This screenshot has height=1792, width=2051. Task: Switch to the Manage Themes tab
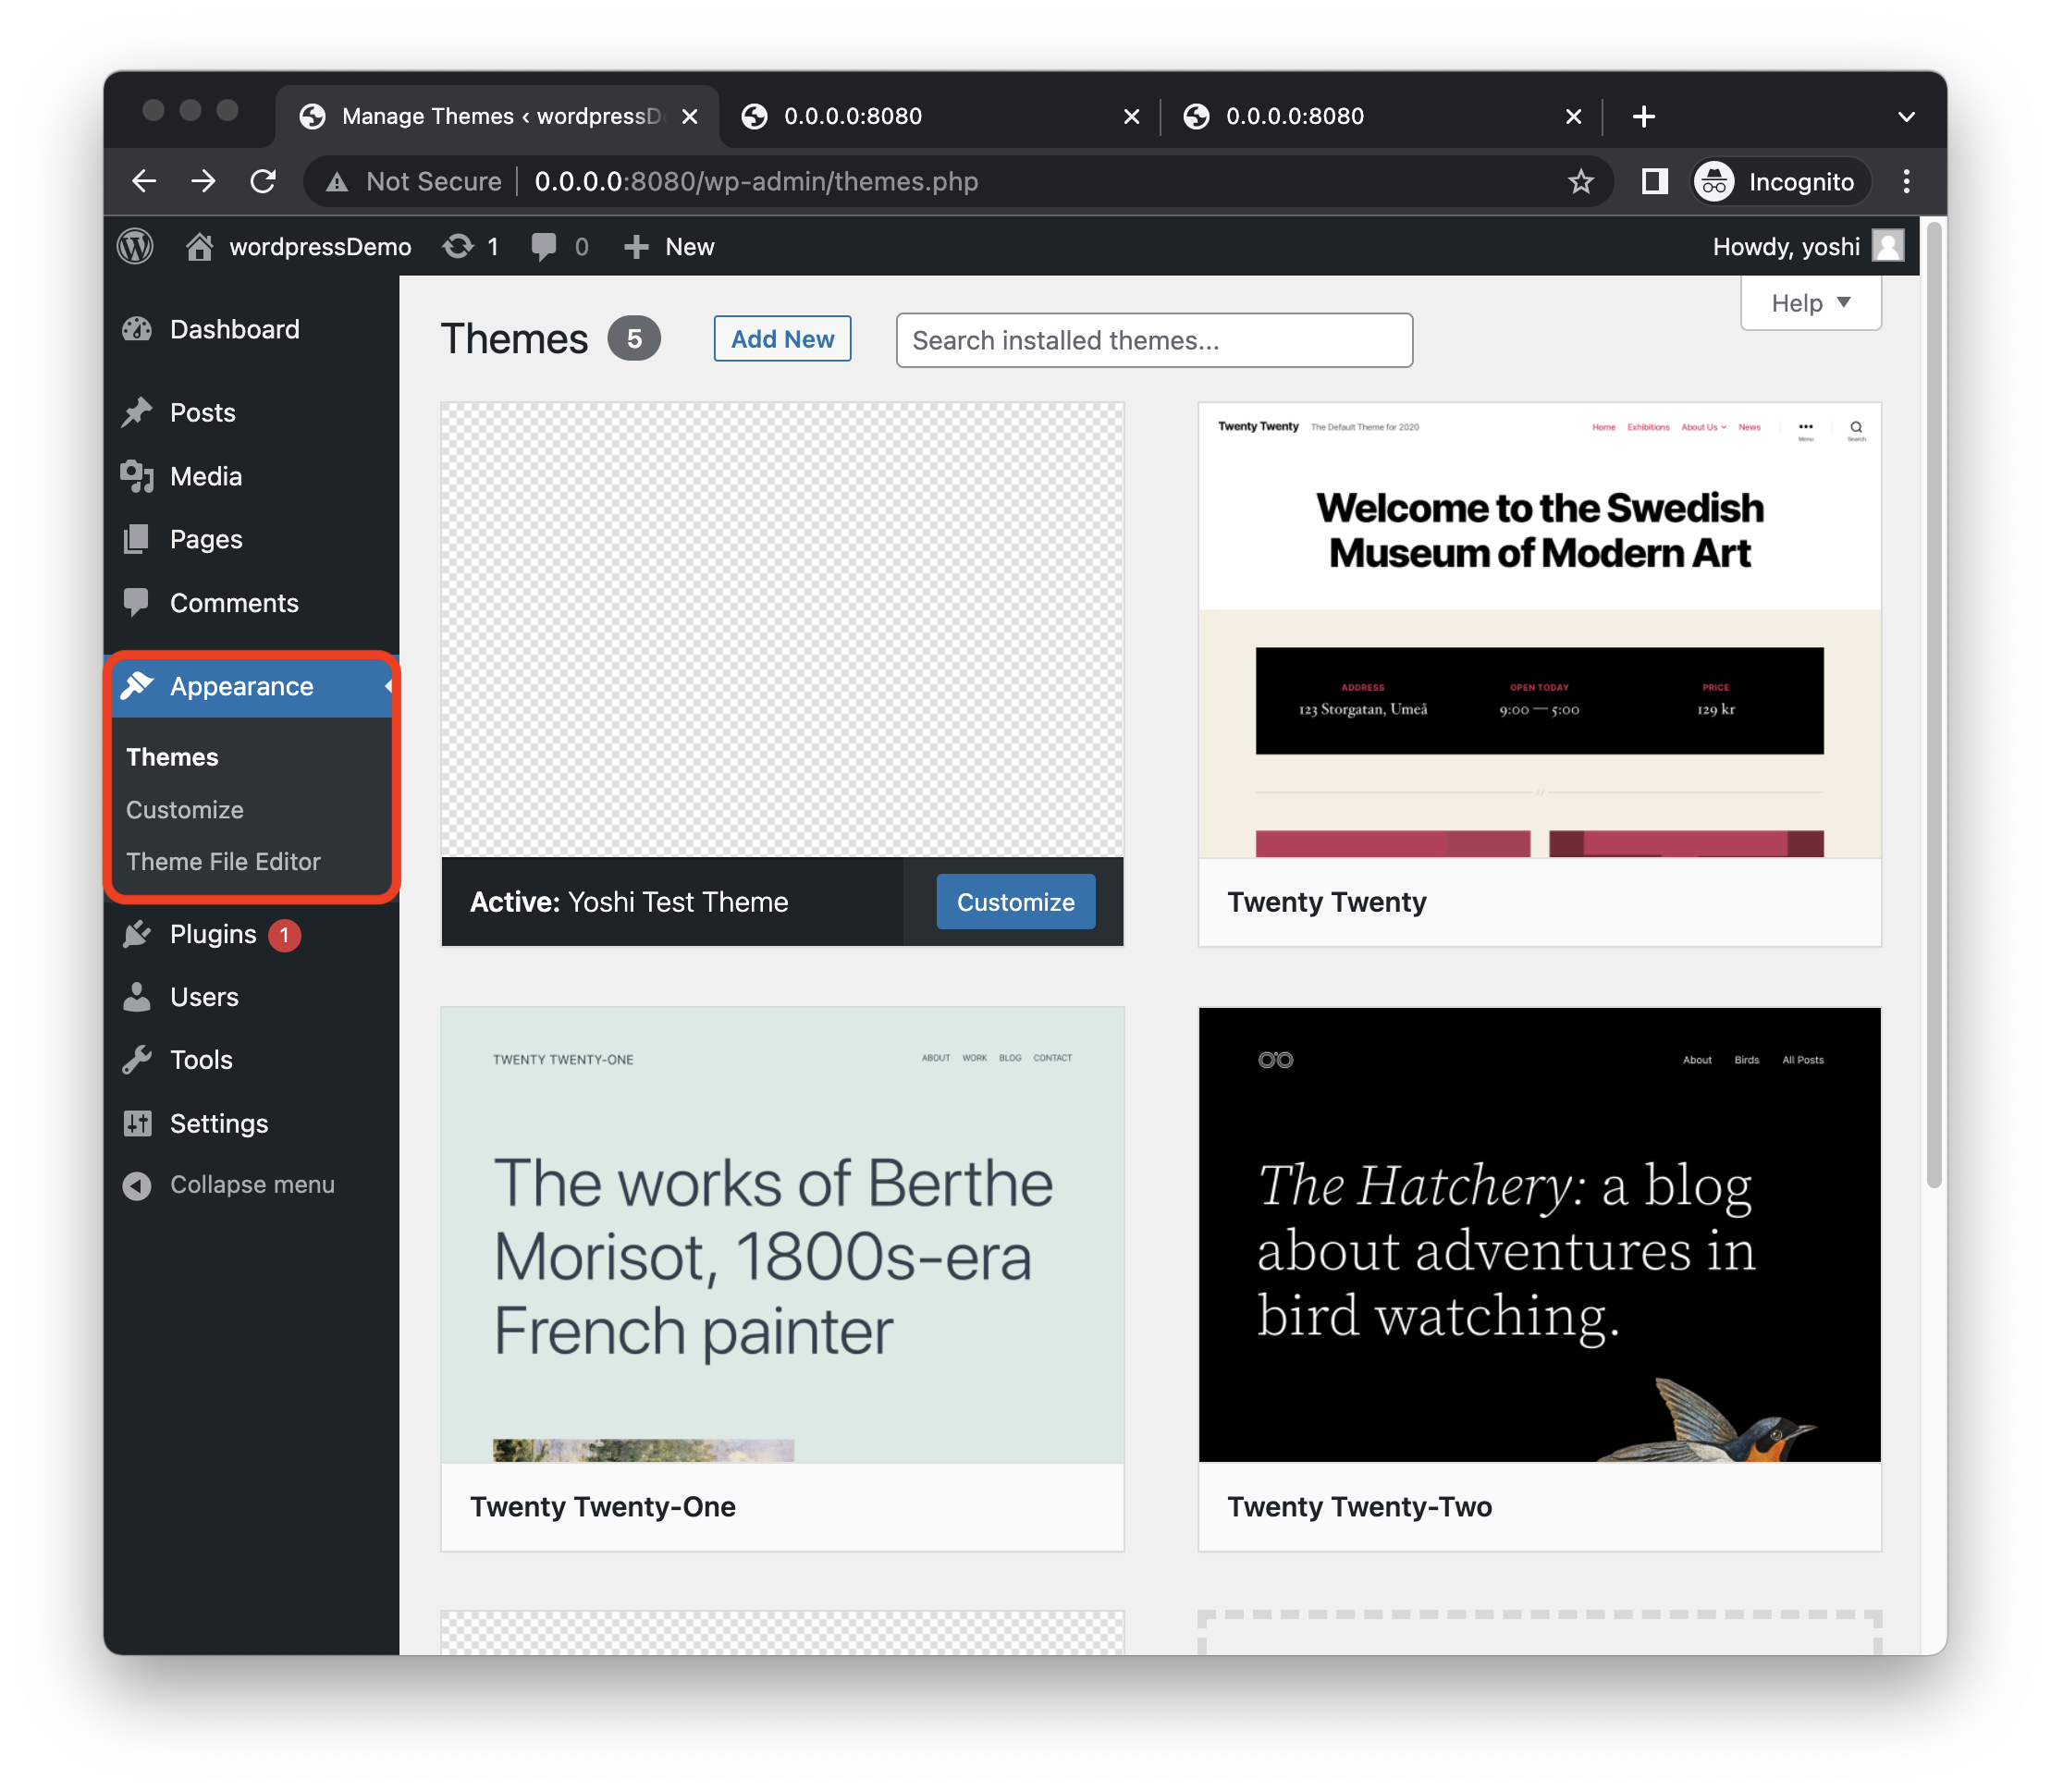495,116
